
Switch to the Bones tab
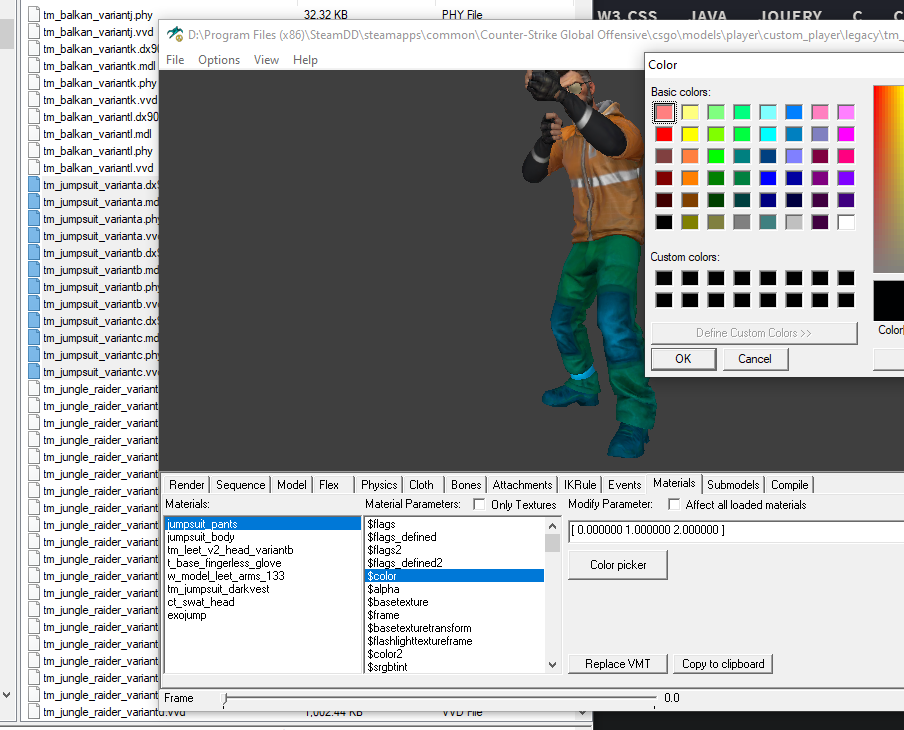[x=466, y=485]
